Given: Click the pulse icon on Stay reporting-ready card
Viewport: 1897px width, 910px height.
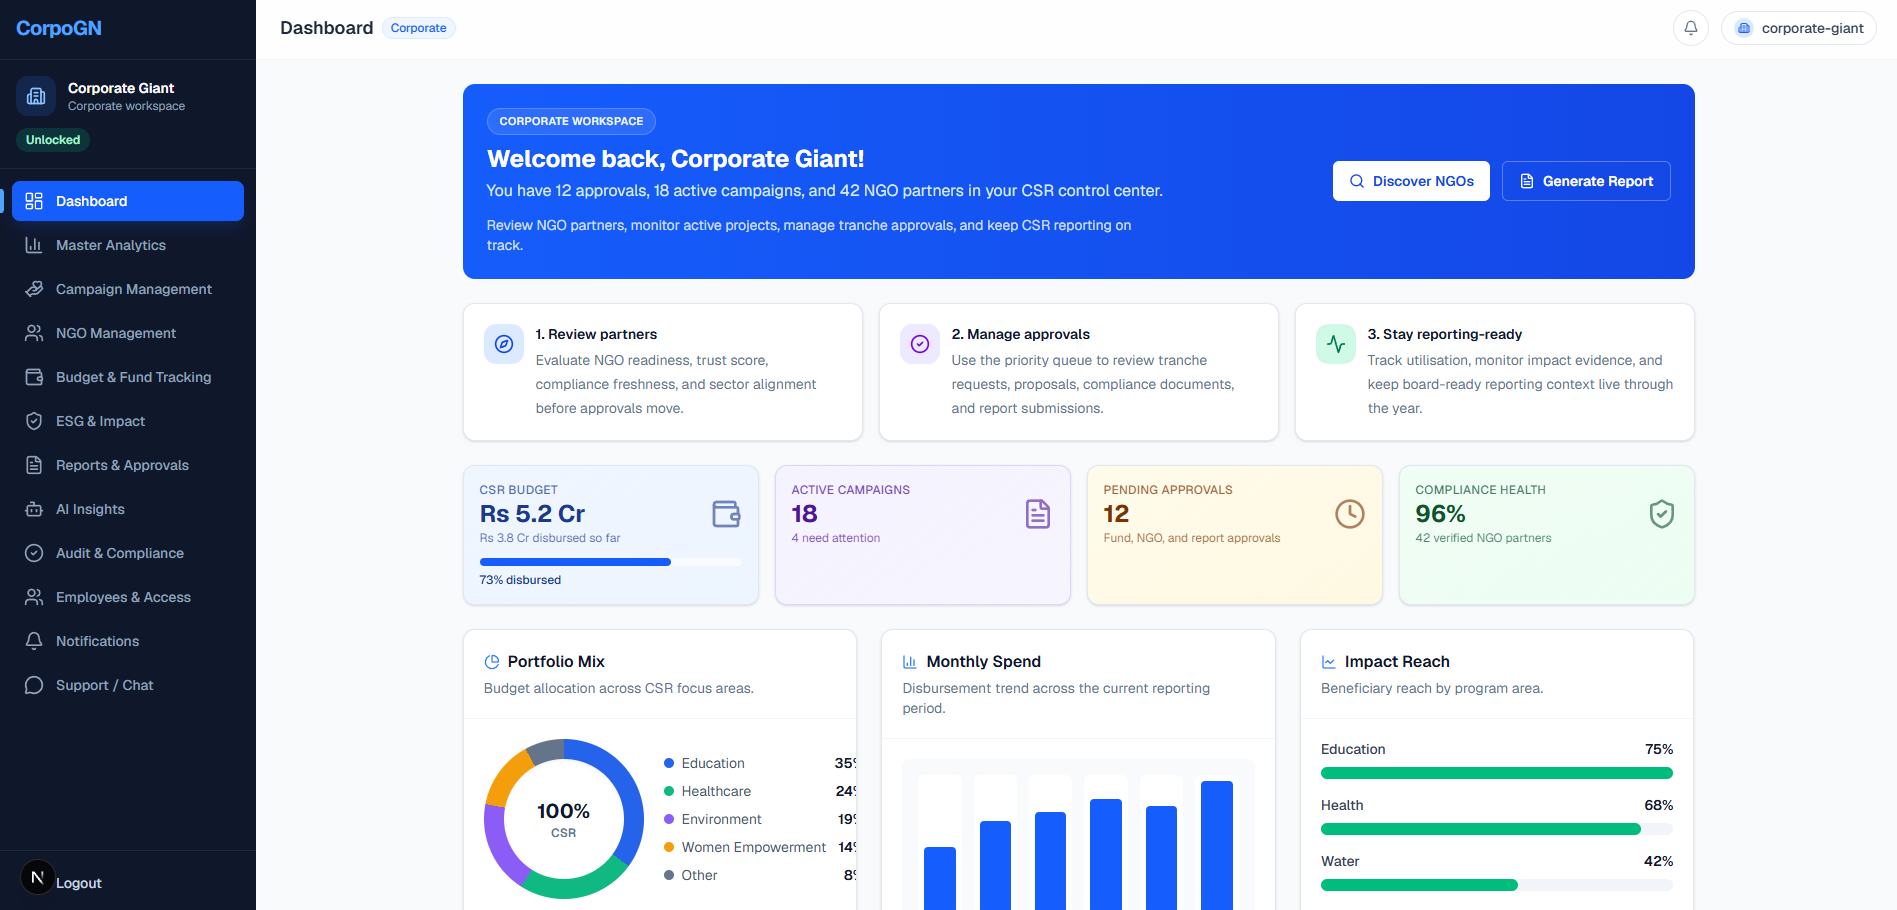Looking at the screenshot, I should click(1336, 344).
